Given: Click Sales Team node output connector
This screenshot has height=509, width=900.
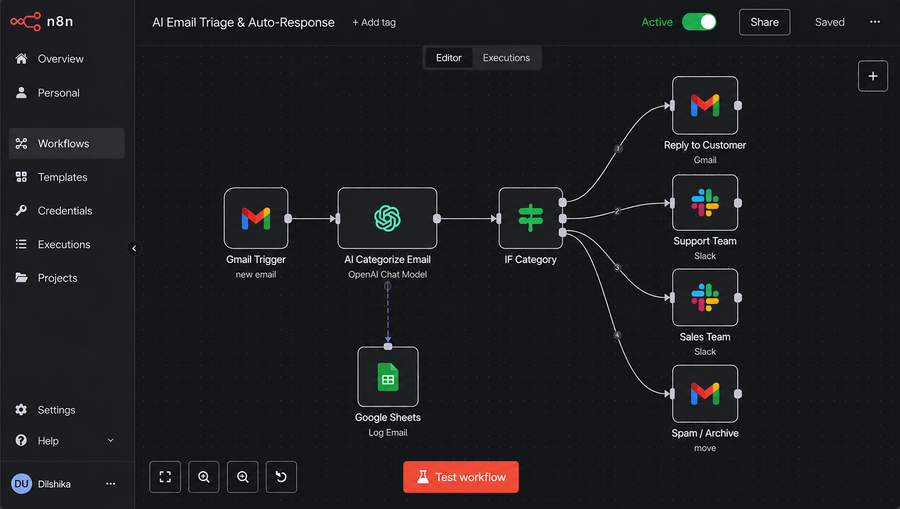Looking at the screenshot, I should tap(738, 297).
